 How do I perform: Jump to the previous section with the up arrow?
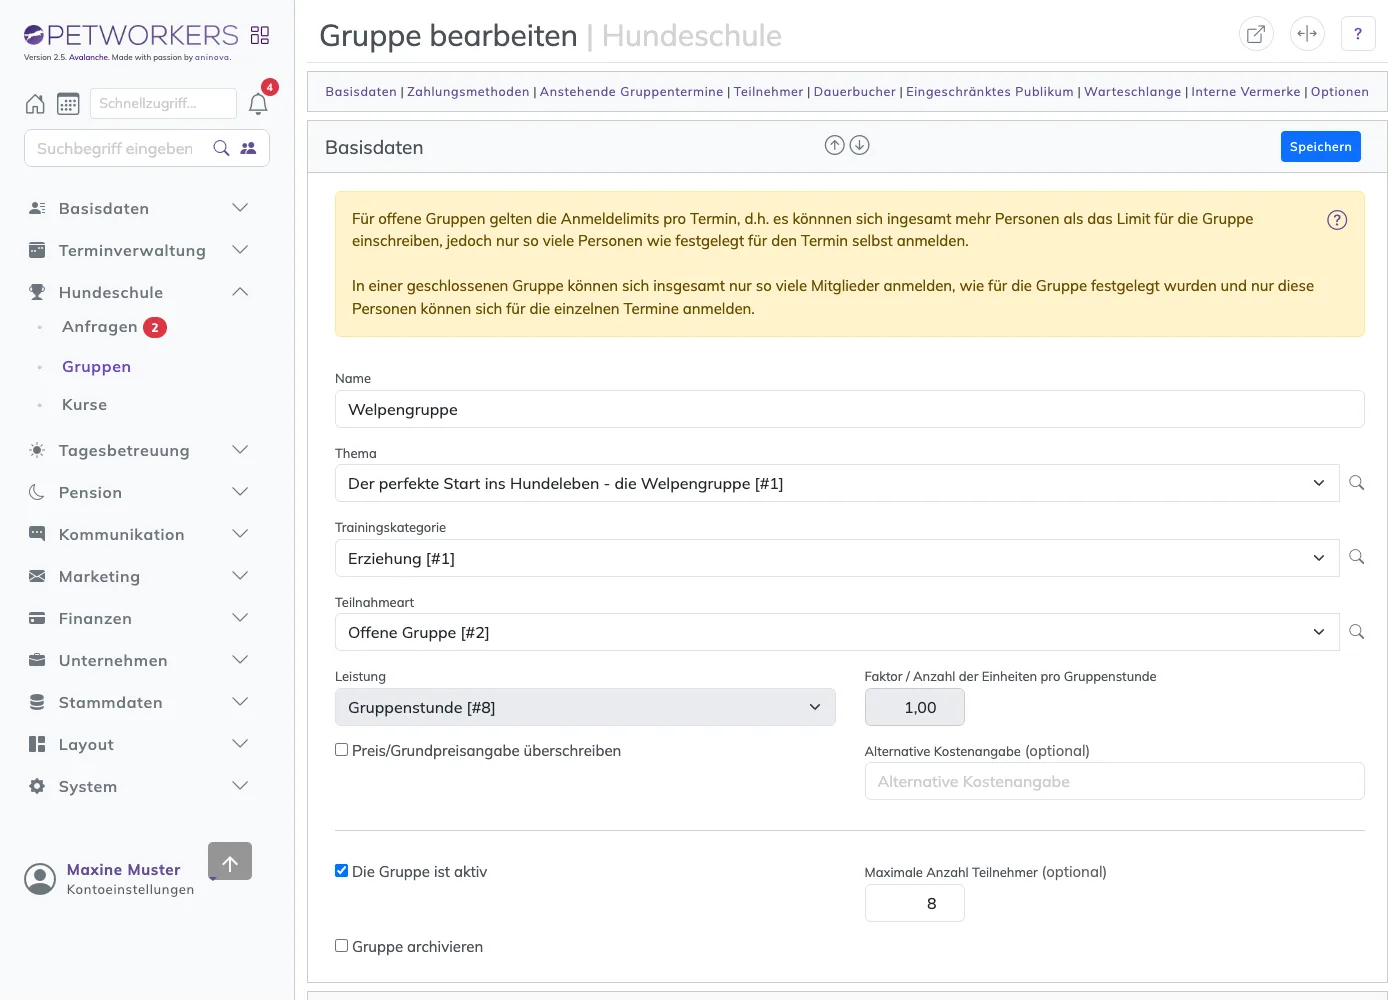pos(834,145)
